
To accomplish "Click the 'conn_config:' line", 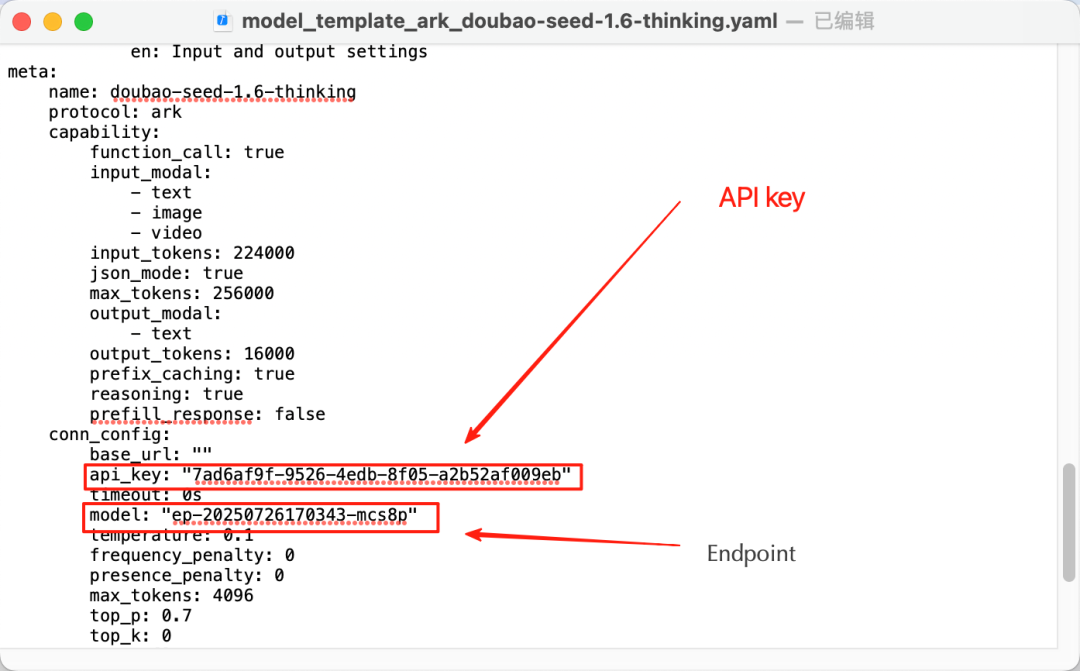I will (110, 434).
